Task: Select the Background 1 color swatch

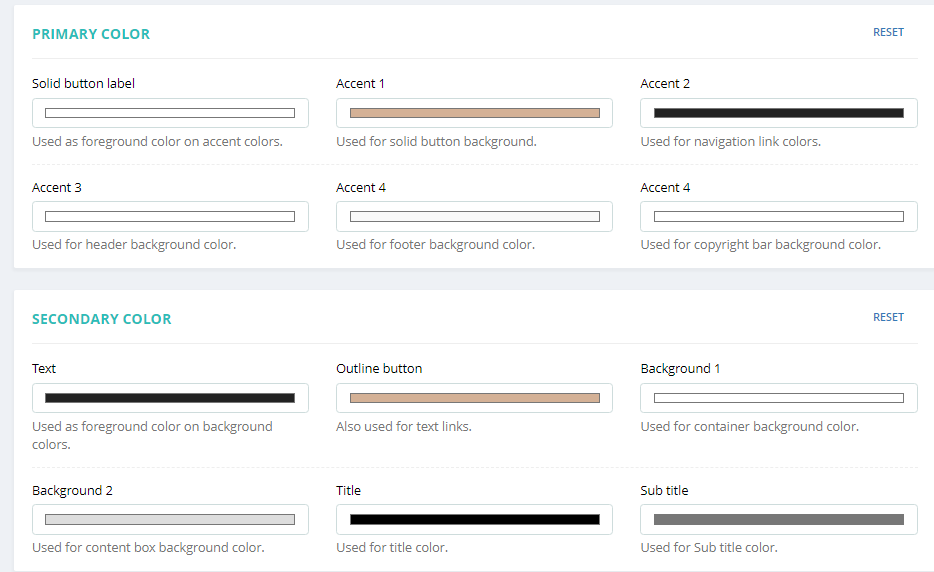Action: [x=778, y=398]
